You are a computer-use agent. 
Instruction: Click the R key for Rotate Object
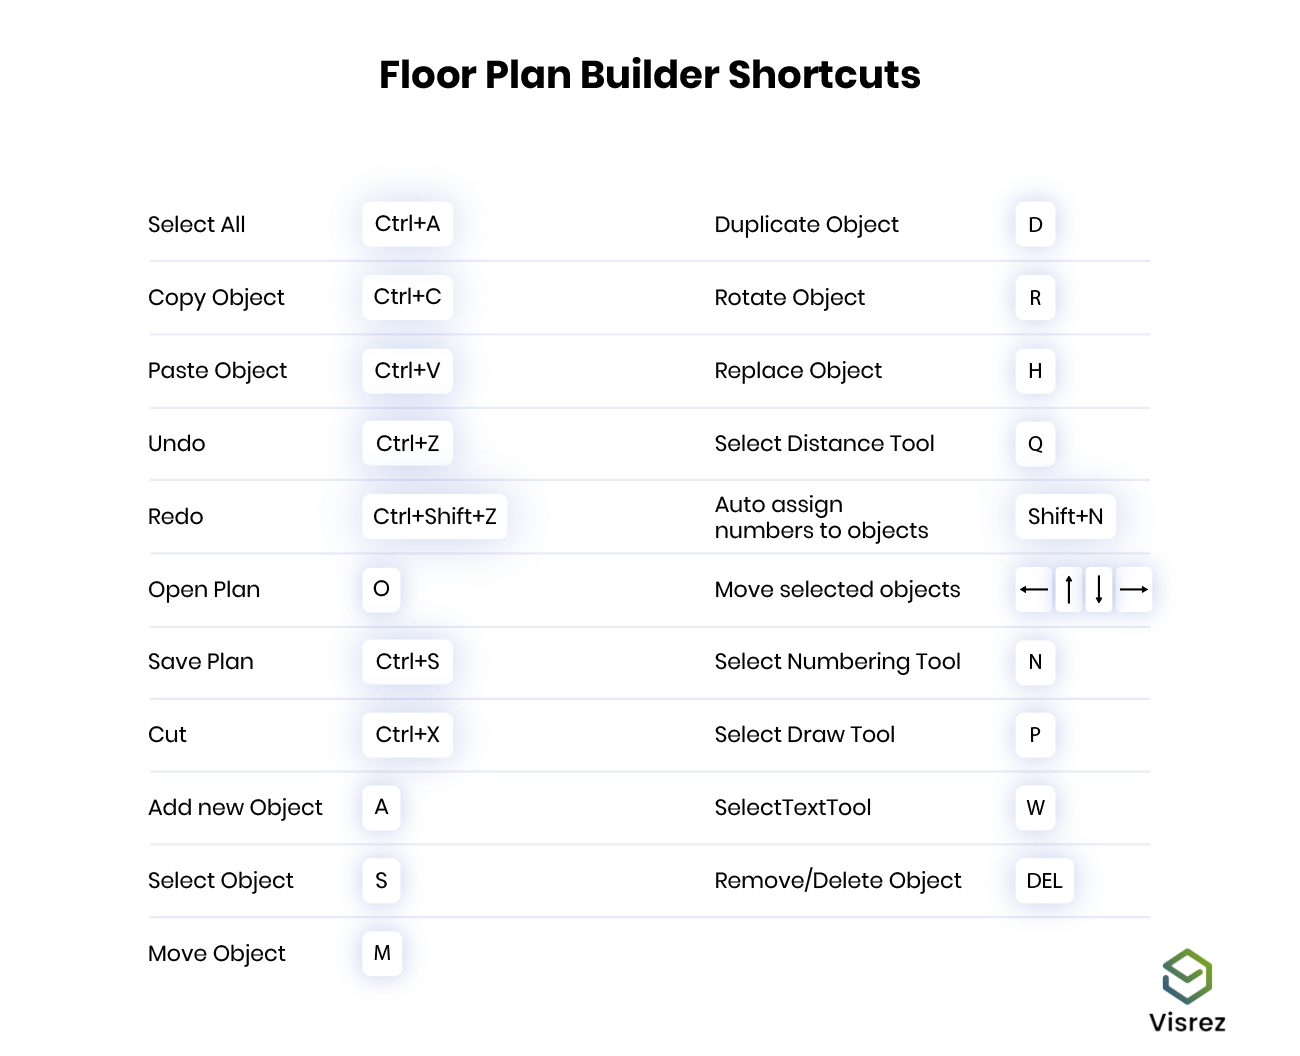1035,298
